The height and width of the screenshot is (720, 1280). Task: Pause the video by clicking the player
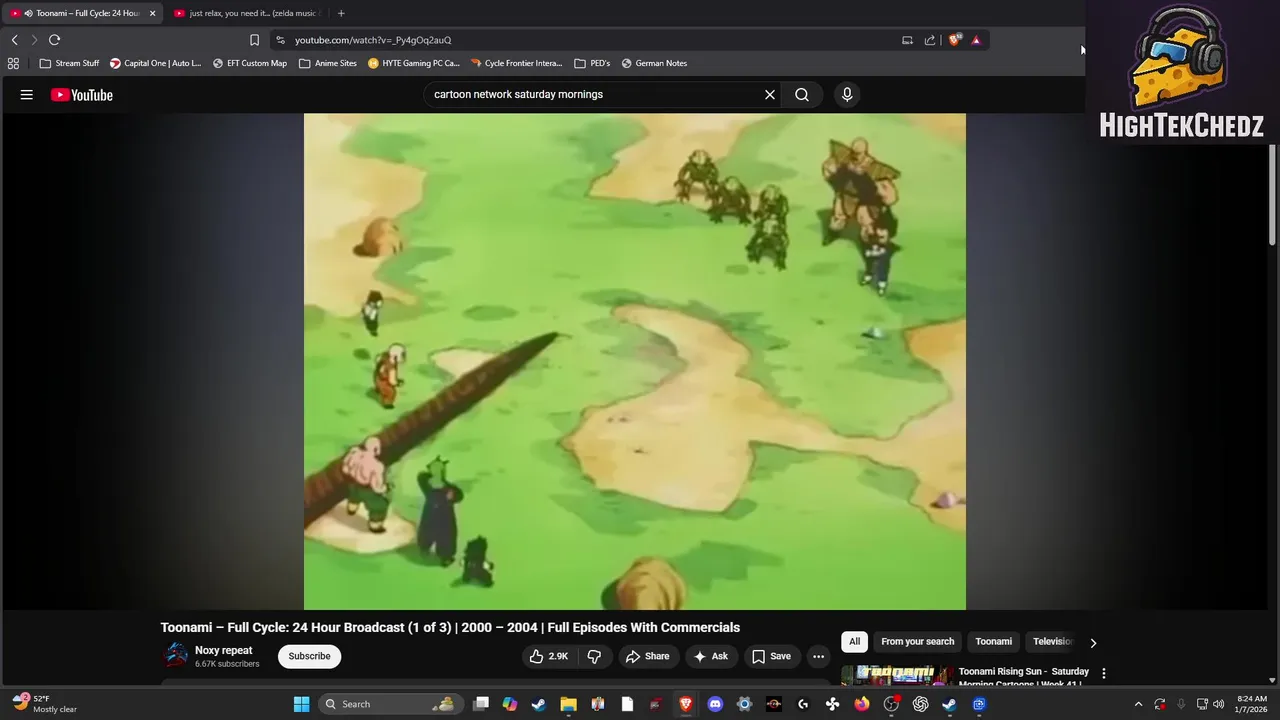coord(635,361)
